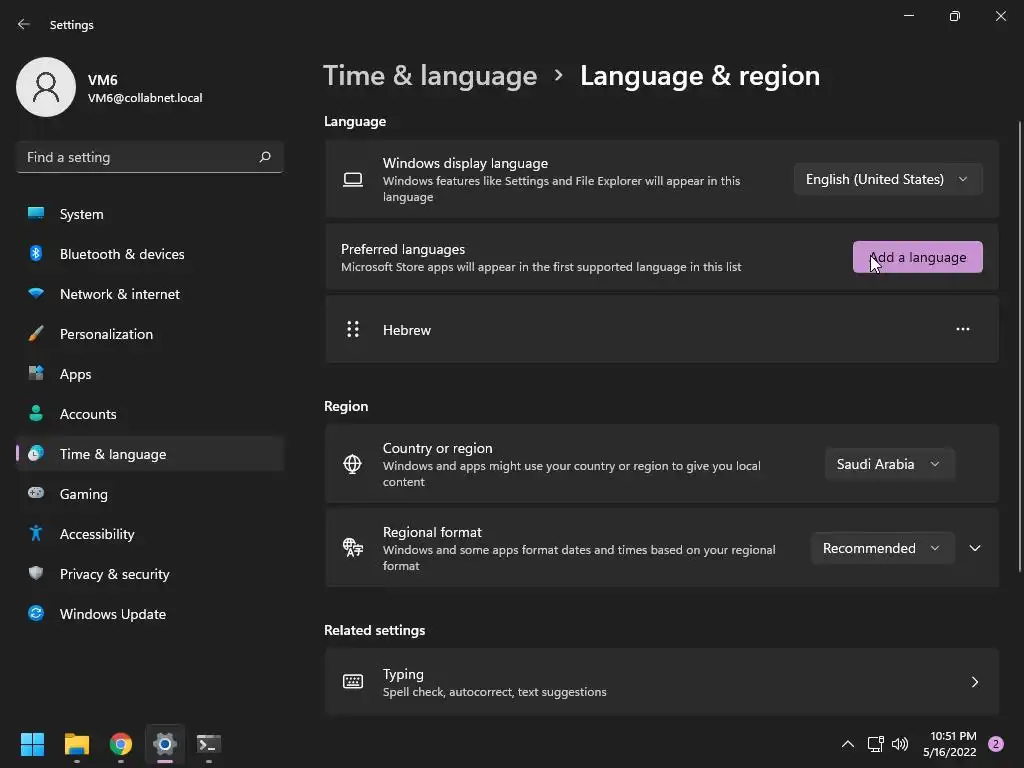The image size is (1024, 768).
Task: Click the Accounts person icon
Action: (x=36, y=413)
